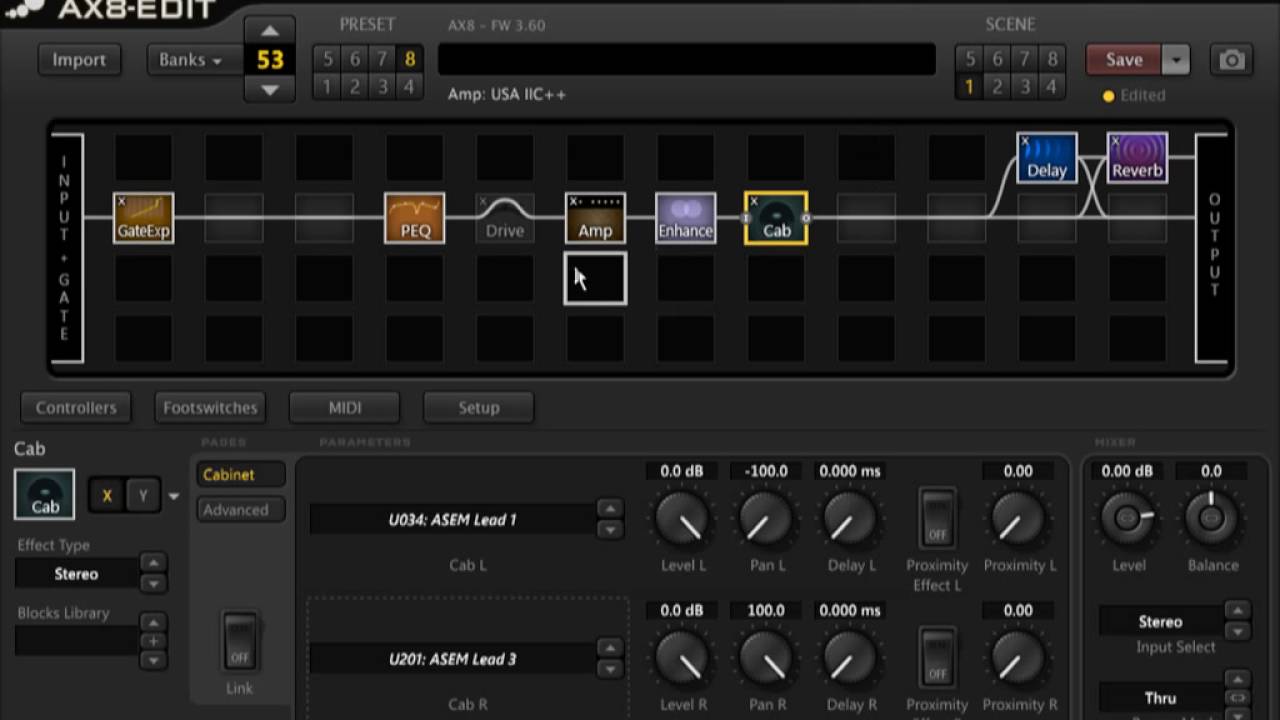Open the Setup tab
The width and height of the screenshot is (1280, 720).
coord(479,407)
